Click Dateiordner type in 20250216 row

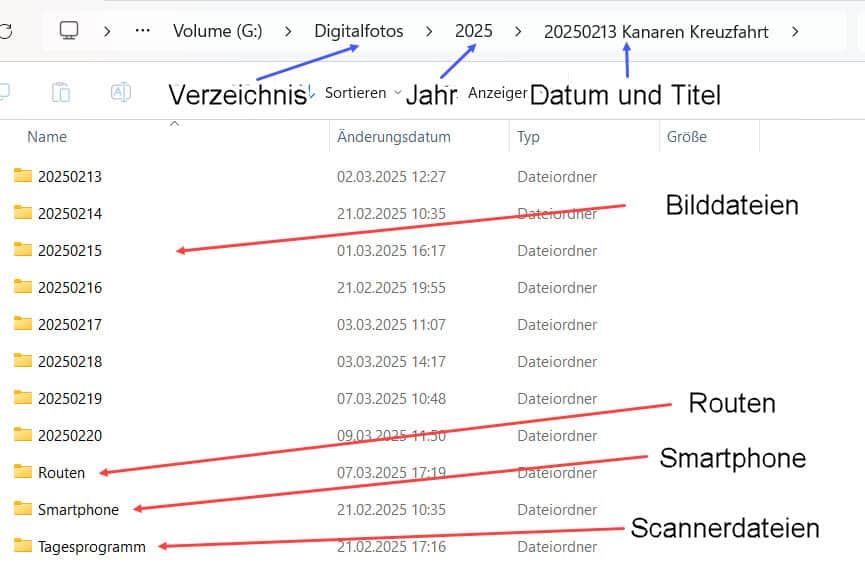coord(557,287)
